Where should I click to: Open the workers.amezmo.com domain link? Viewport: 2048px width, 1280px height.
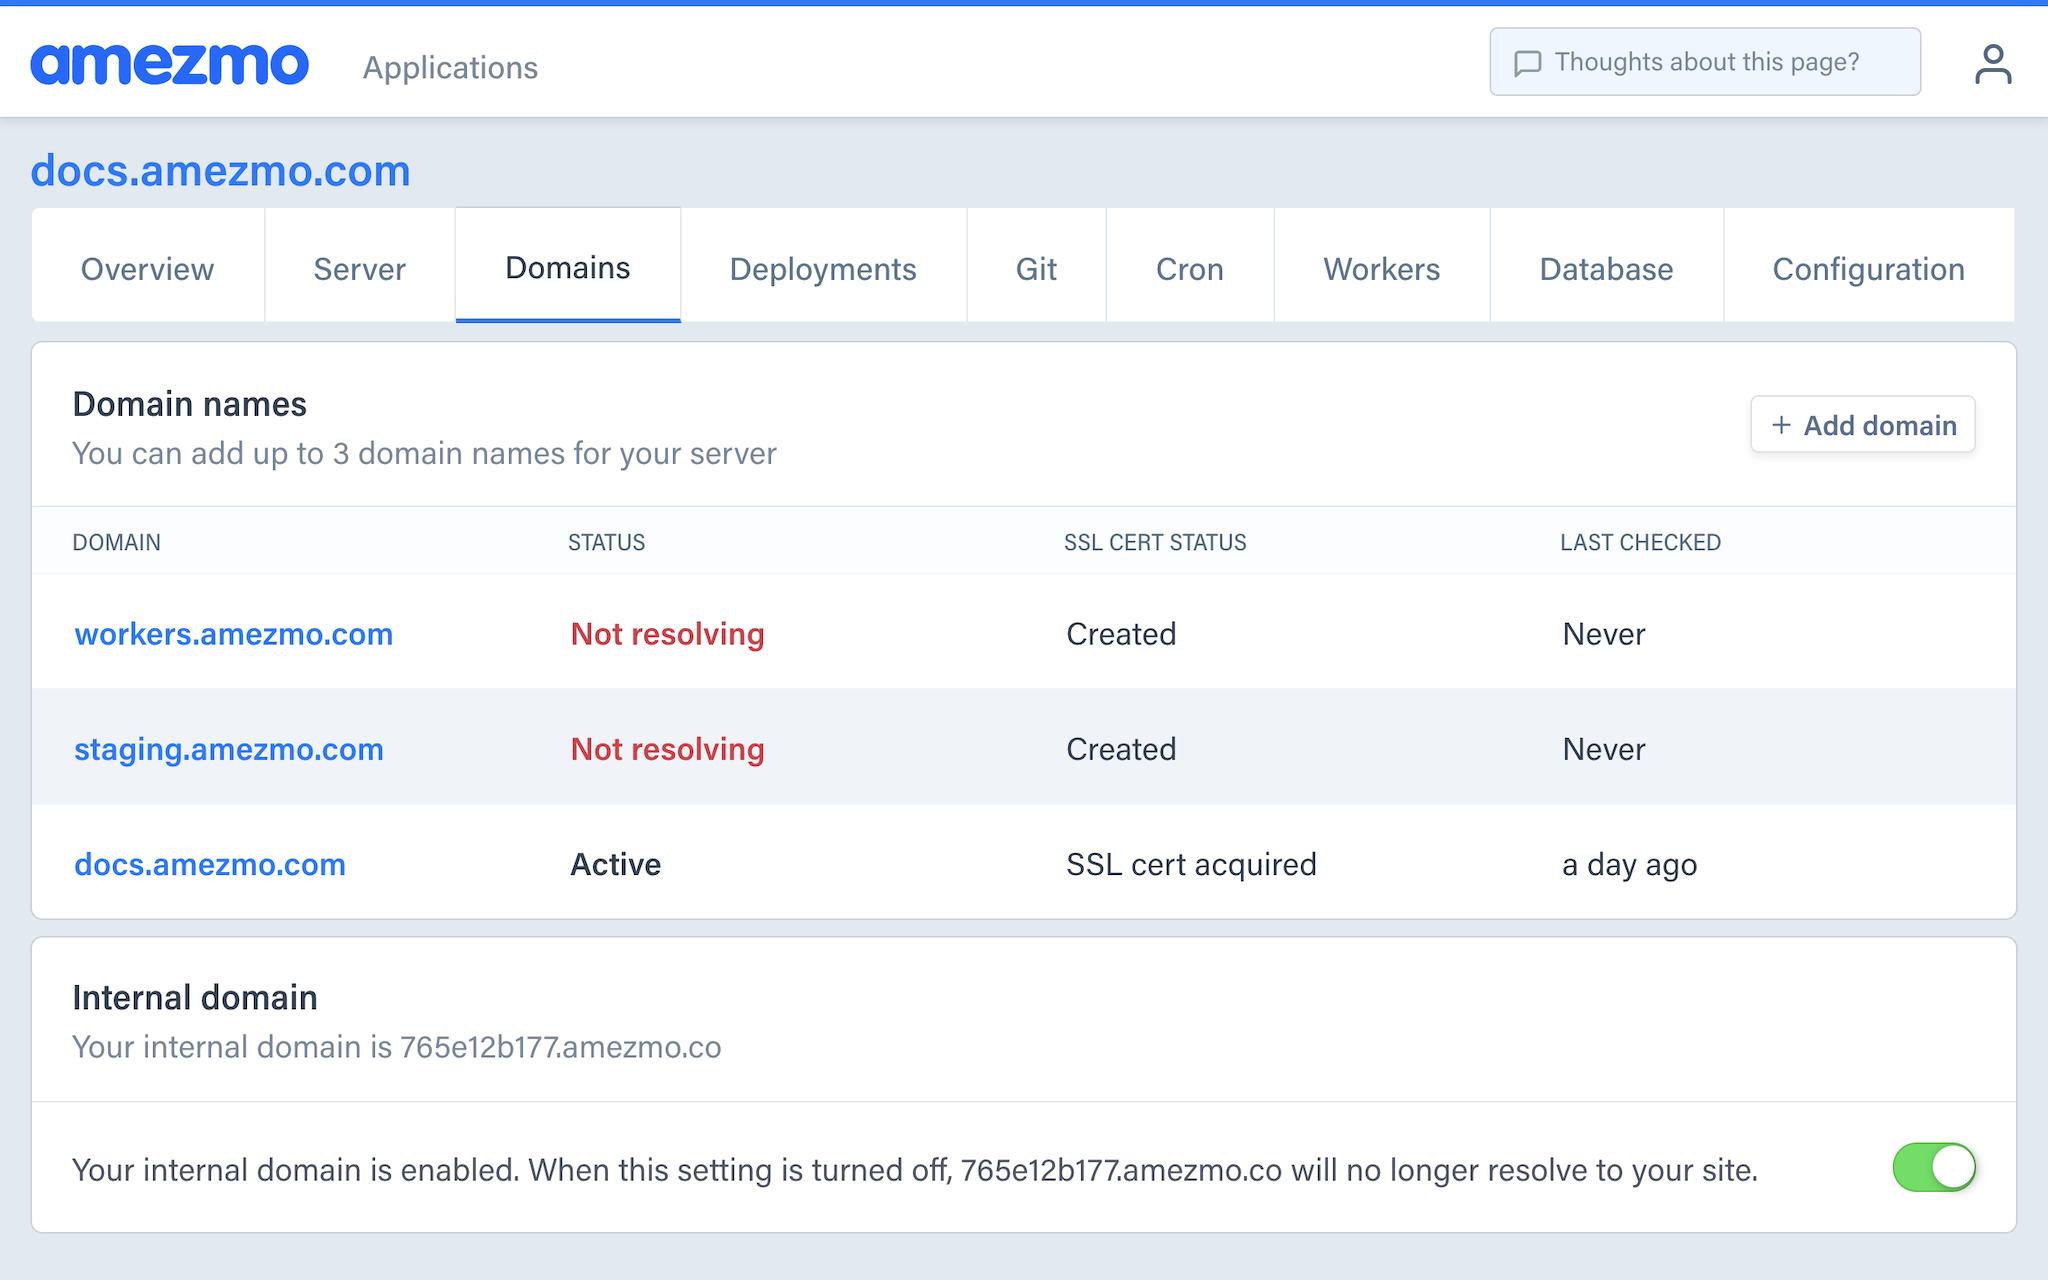[x=234, y=634]
